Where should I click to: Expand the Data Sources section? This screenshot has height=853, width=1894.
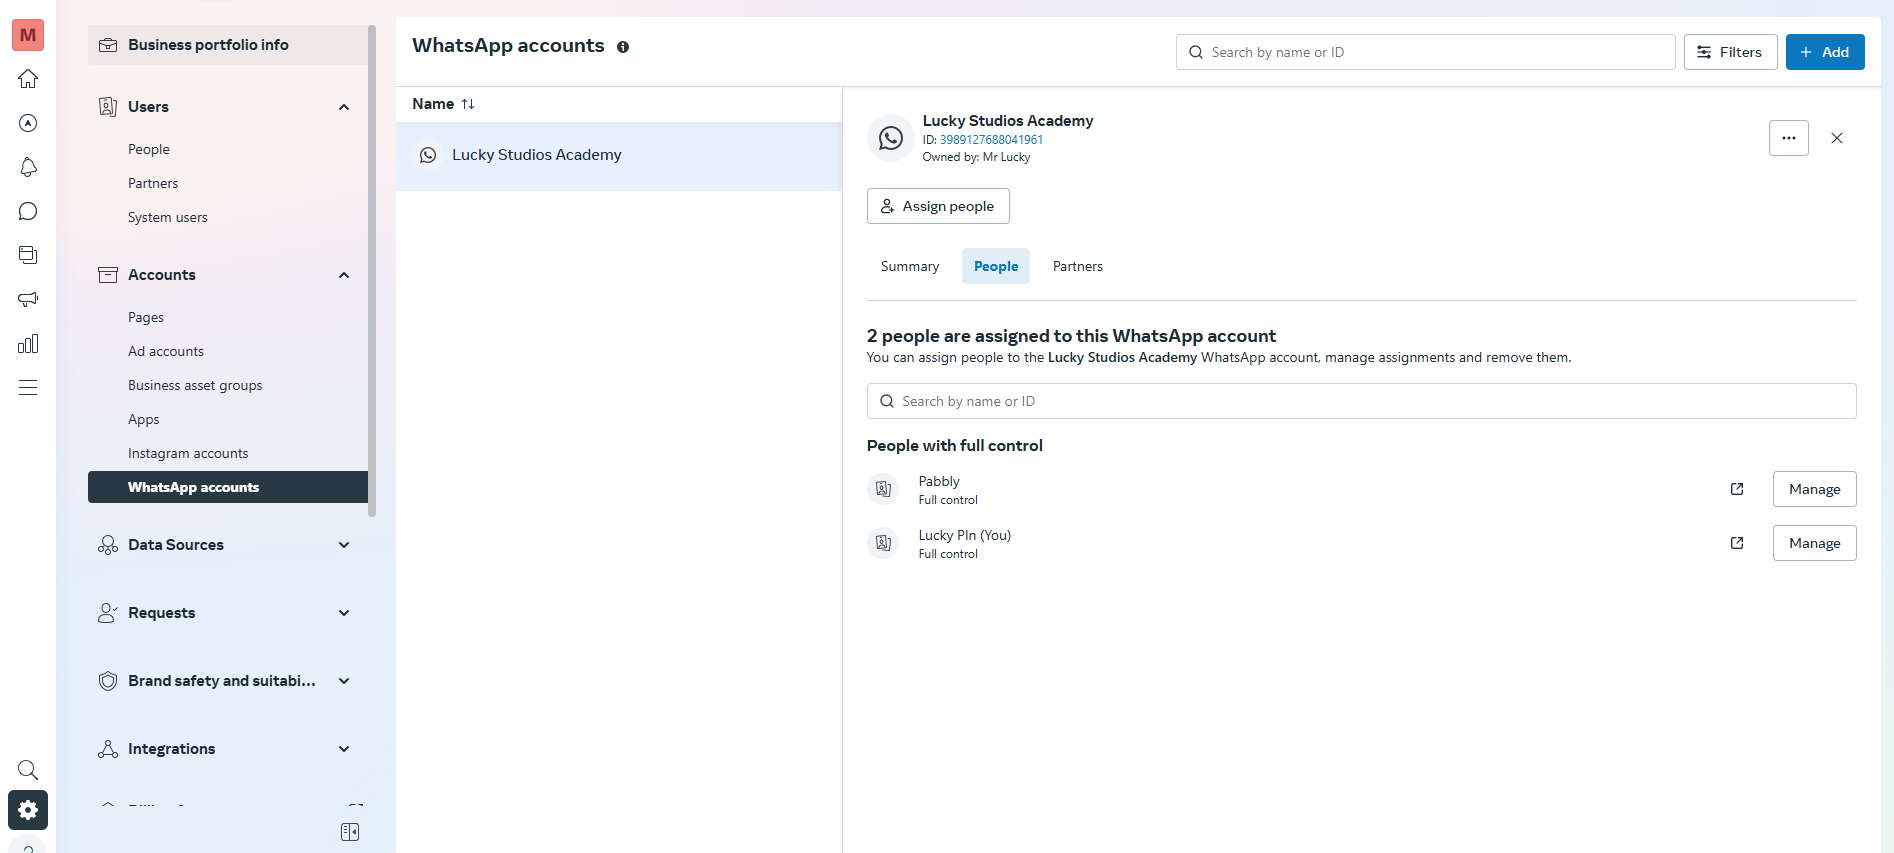pos(344,545)
